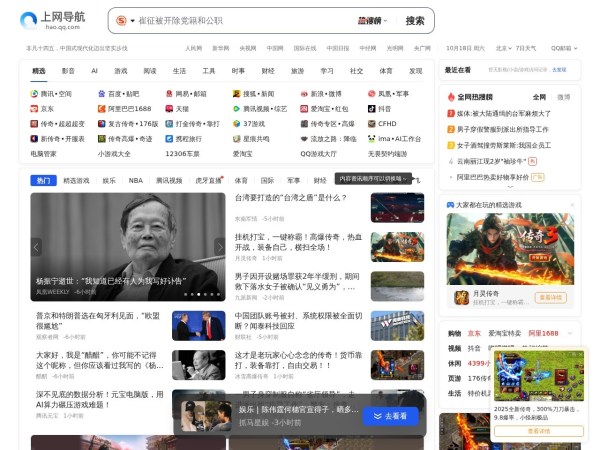Open the 阿里巴巴1688 site icon
The height and width of the screenshot is (450, 600).
tap(101, 109)
